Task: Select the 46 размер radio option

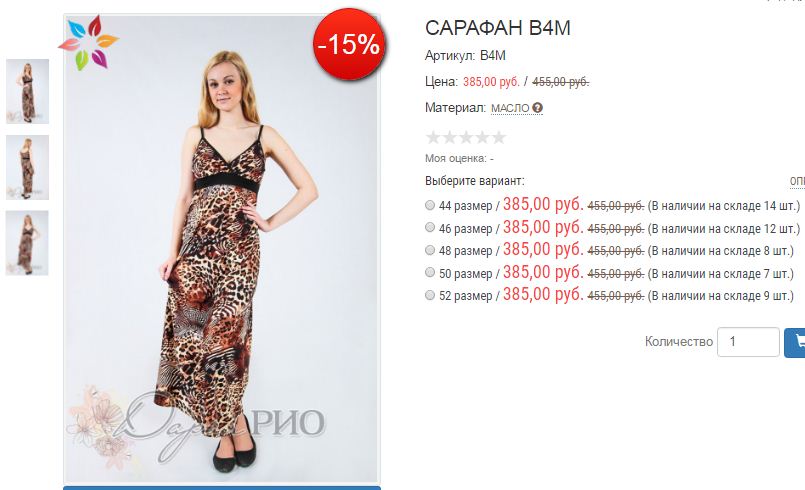Action: pos(430,227)
